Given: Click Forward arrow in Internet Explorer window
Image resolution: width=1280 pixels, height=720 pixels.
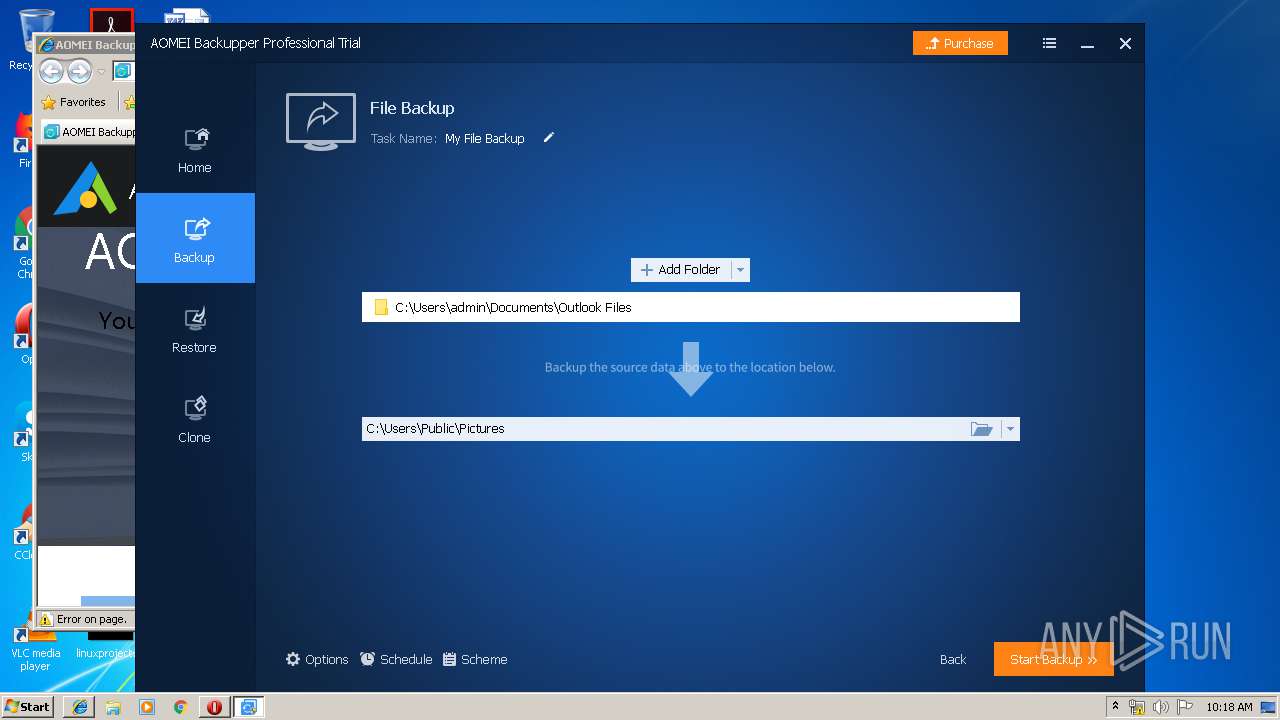Looking at the screenshot, I should pos(80,71).
